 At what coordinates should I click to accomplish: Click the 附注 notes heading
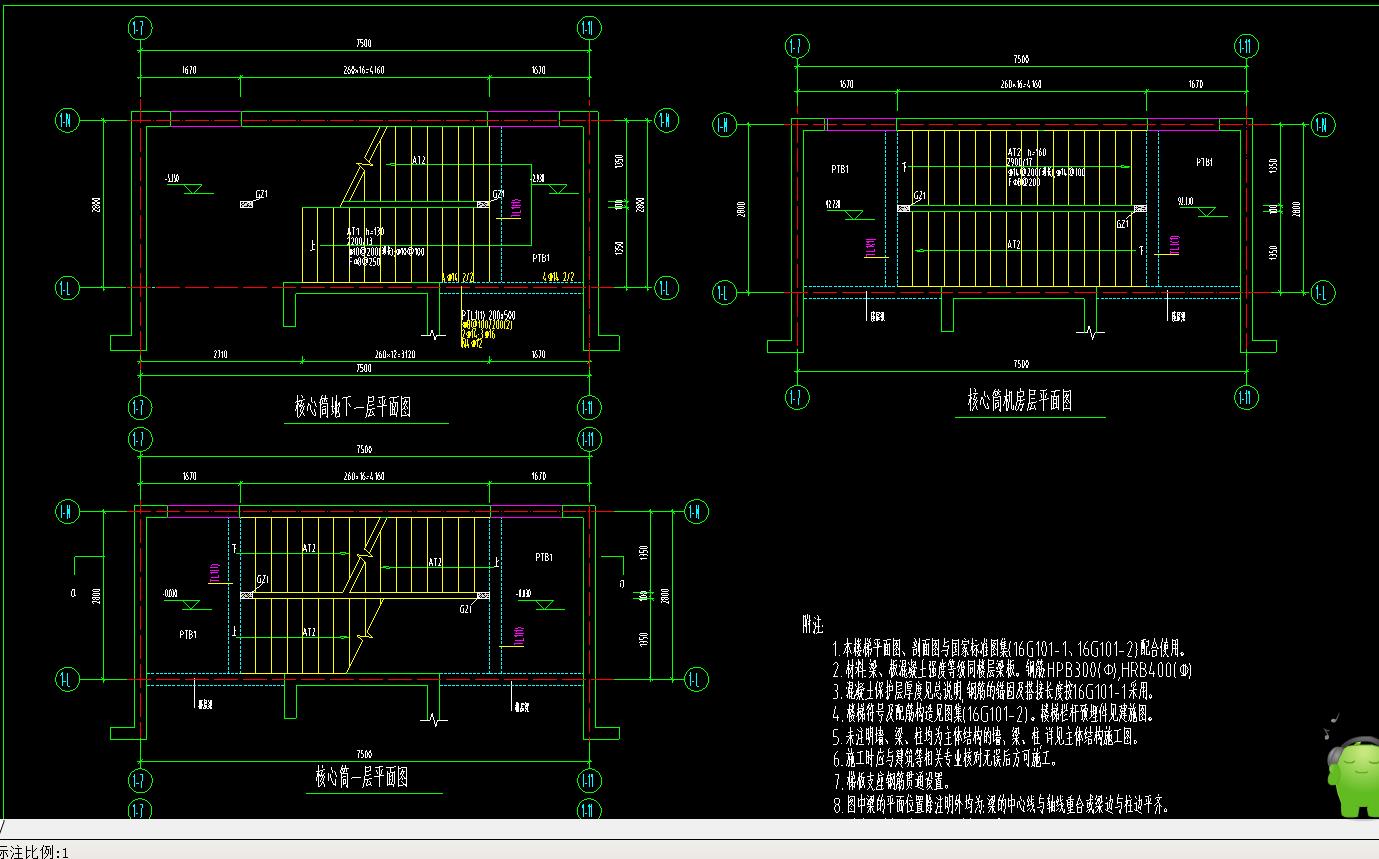[x=814, y=626]
